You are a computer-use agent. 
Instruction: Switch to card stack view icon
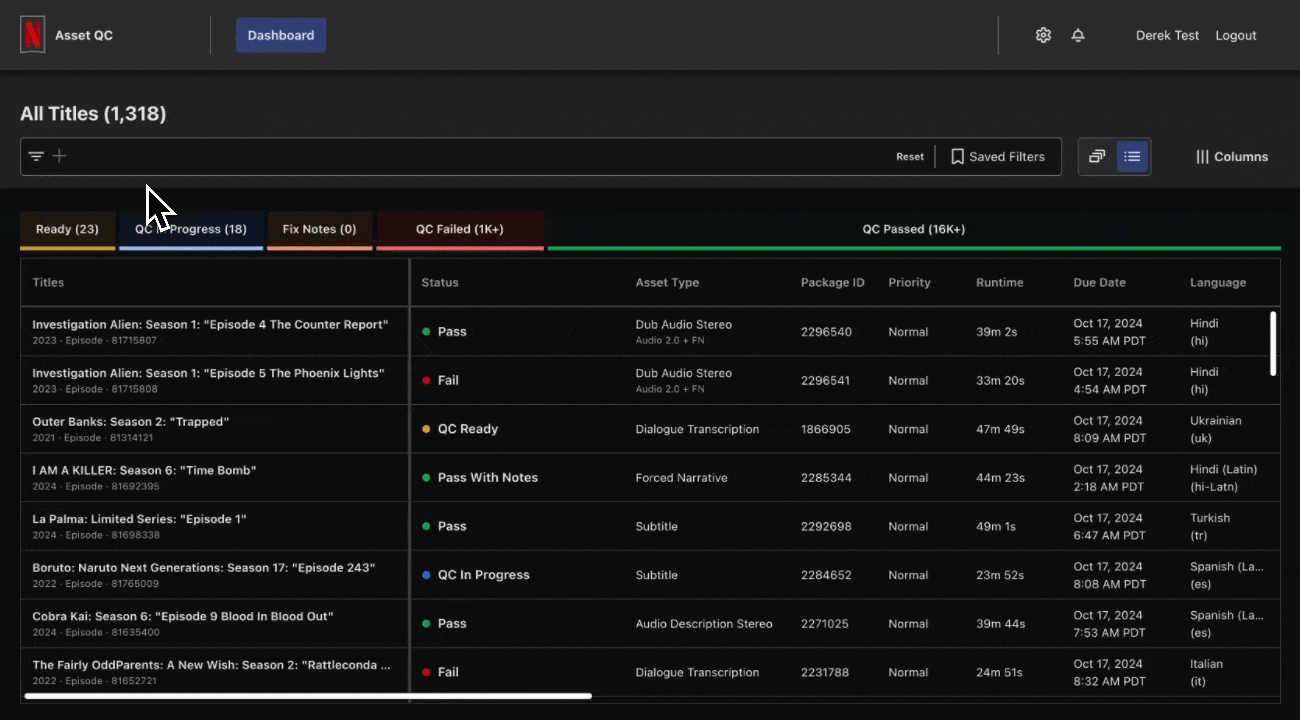coord(1097,156)
